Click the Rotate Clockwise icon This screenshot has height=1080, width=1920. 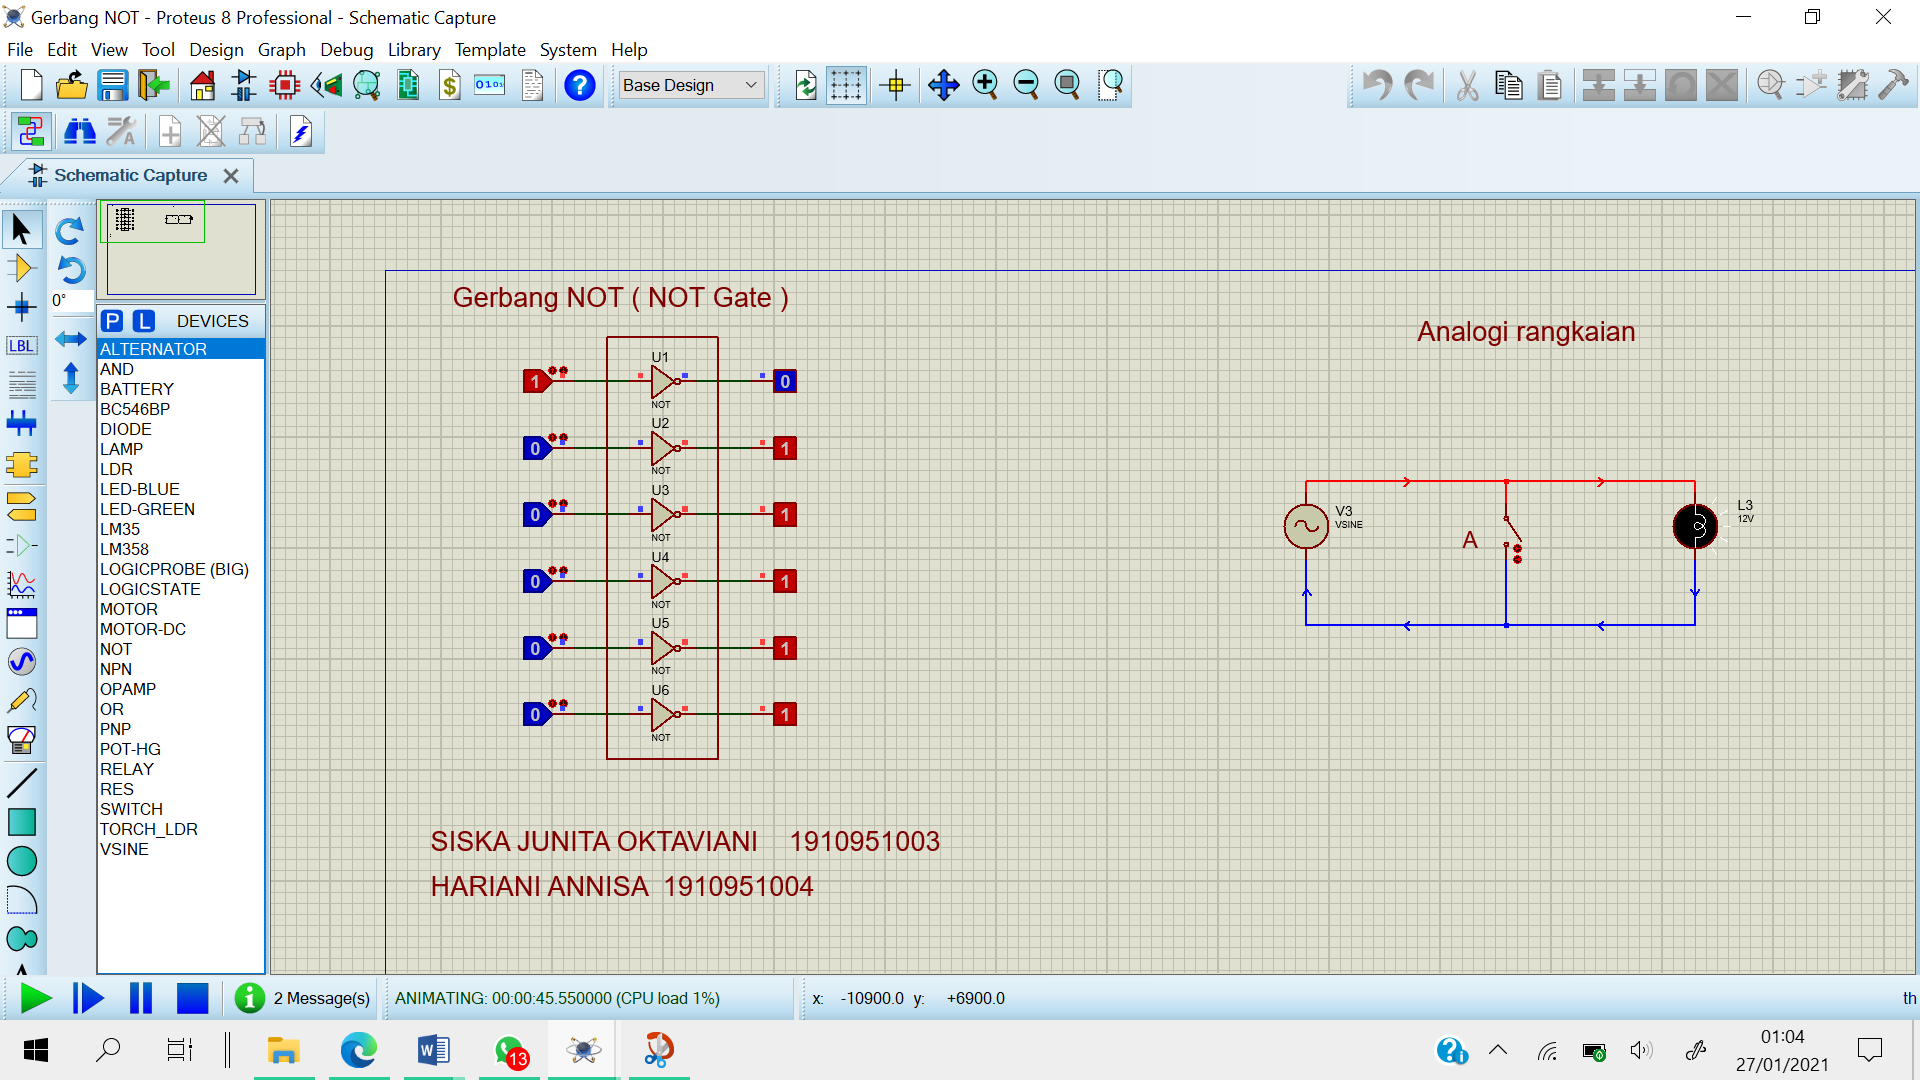[69, 231]
